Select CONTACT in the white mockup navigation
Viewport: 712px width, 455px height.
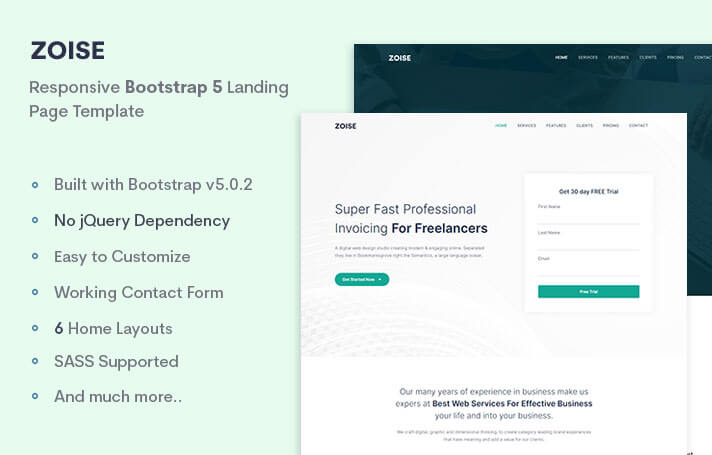(638, 125)
